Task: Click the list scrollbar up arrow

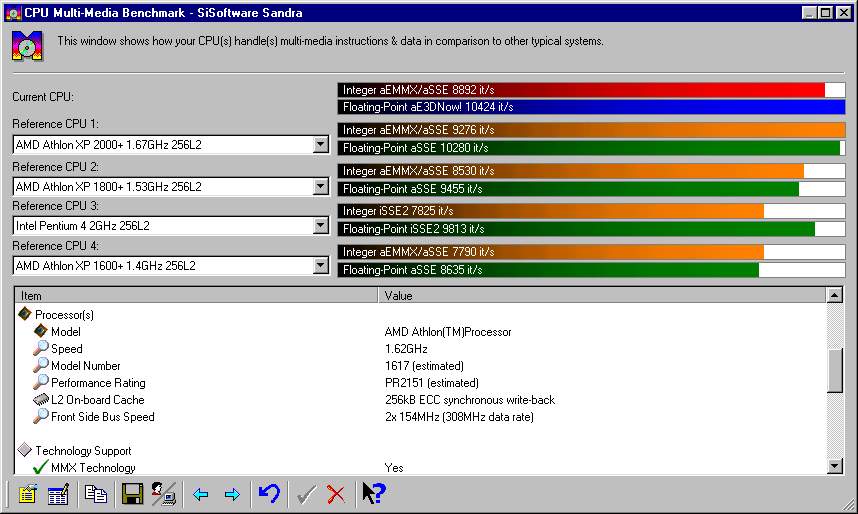Action: (x=834, y=296)
